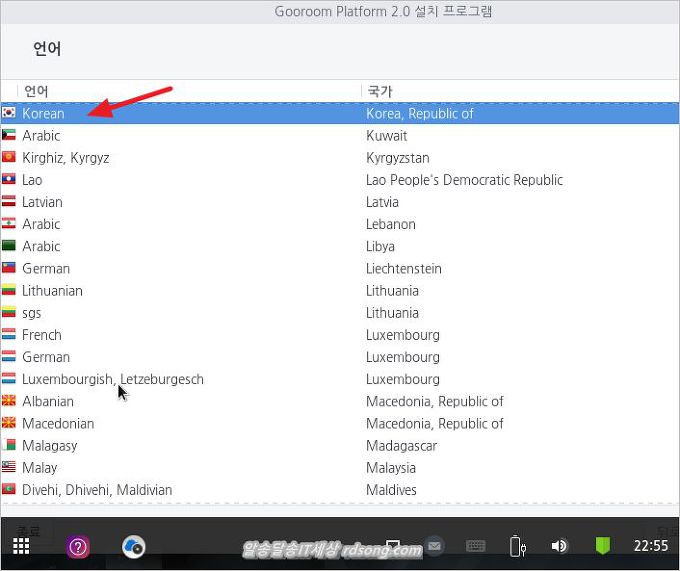Select the Malagasy language row
Viewport: 680px width, 571px height.
coord(50,446)
